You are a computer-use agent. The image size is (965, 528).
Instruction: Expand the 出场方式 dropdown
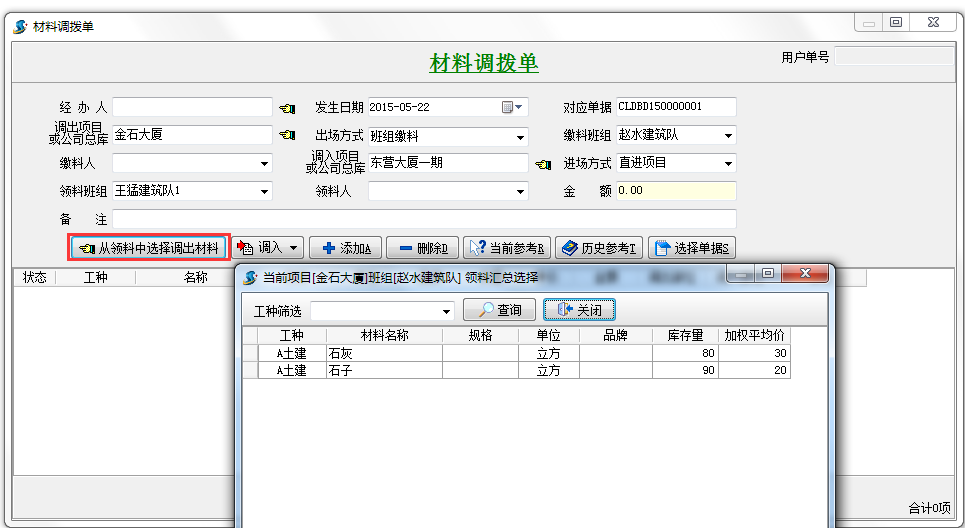[520, 136]
